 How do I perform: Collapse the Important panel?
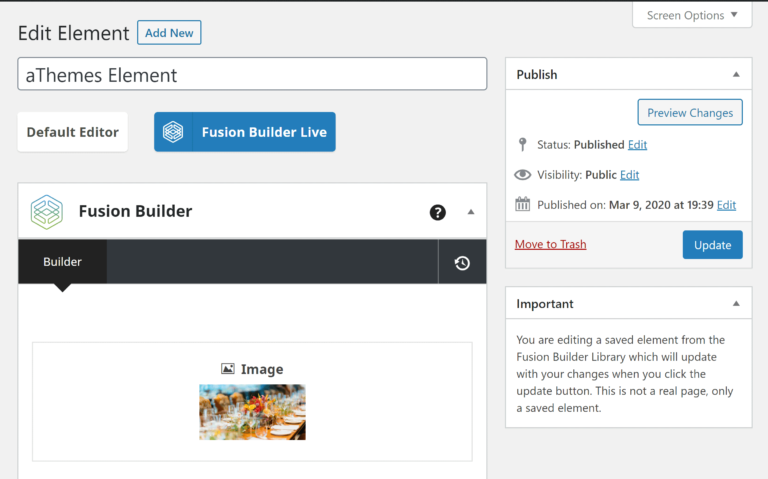736,304
